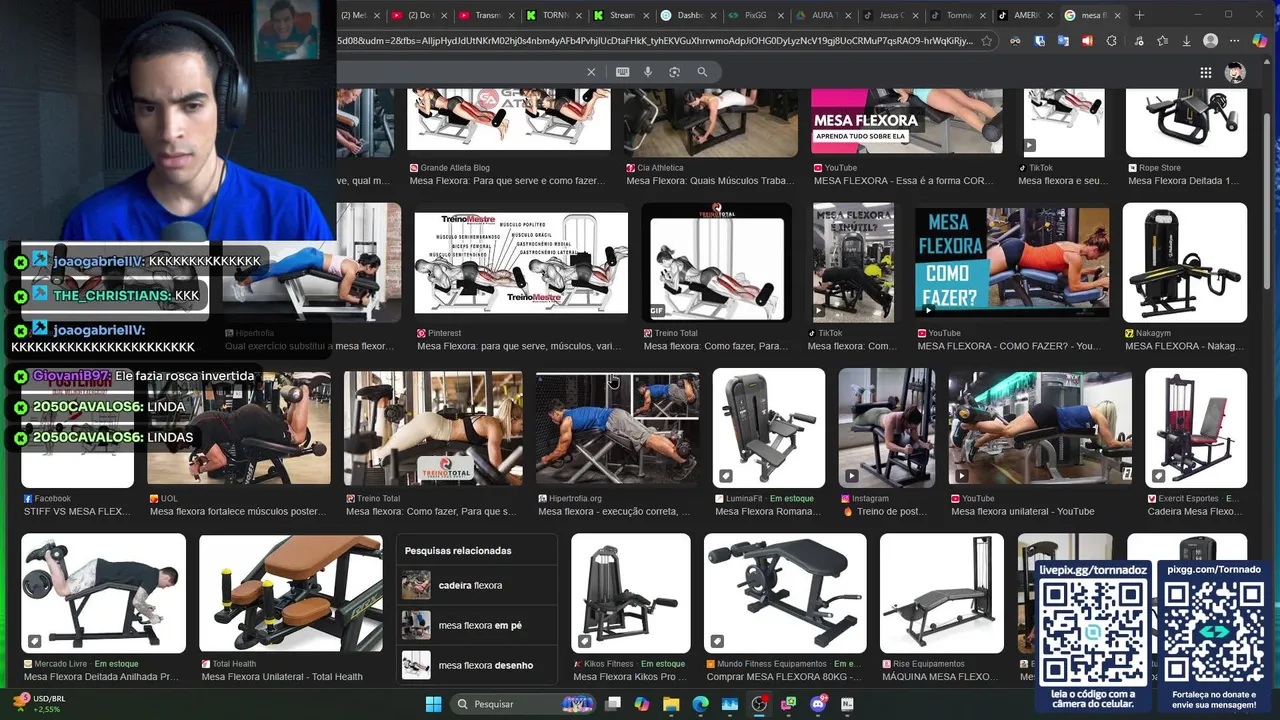The image size is (1280, 720).
Task: Open Rise Equipamentos MÁQUINA MESA FLEXORA image
Action: (941, 593)
